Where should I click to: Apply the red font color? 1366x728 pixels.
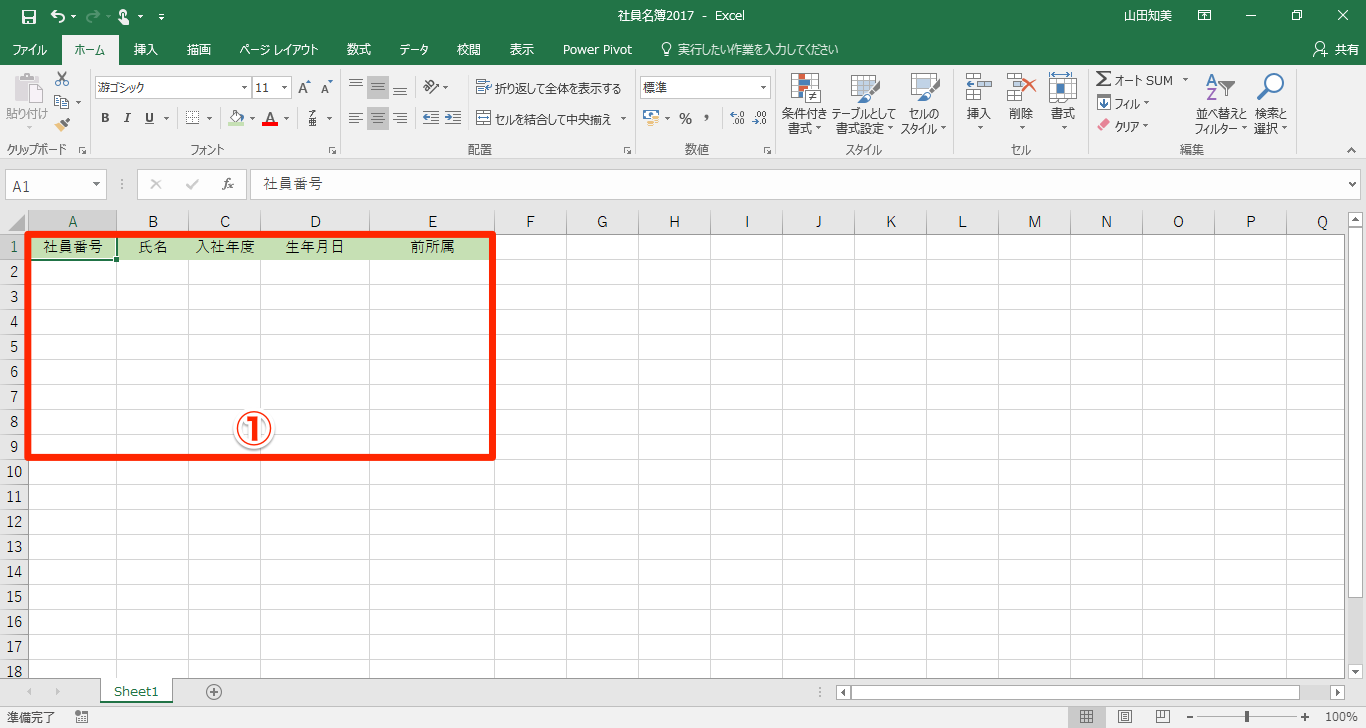click(269, 118)
